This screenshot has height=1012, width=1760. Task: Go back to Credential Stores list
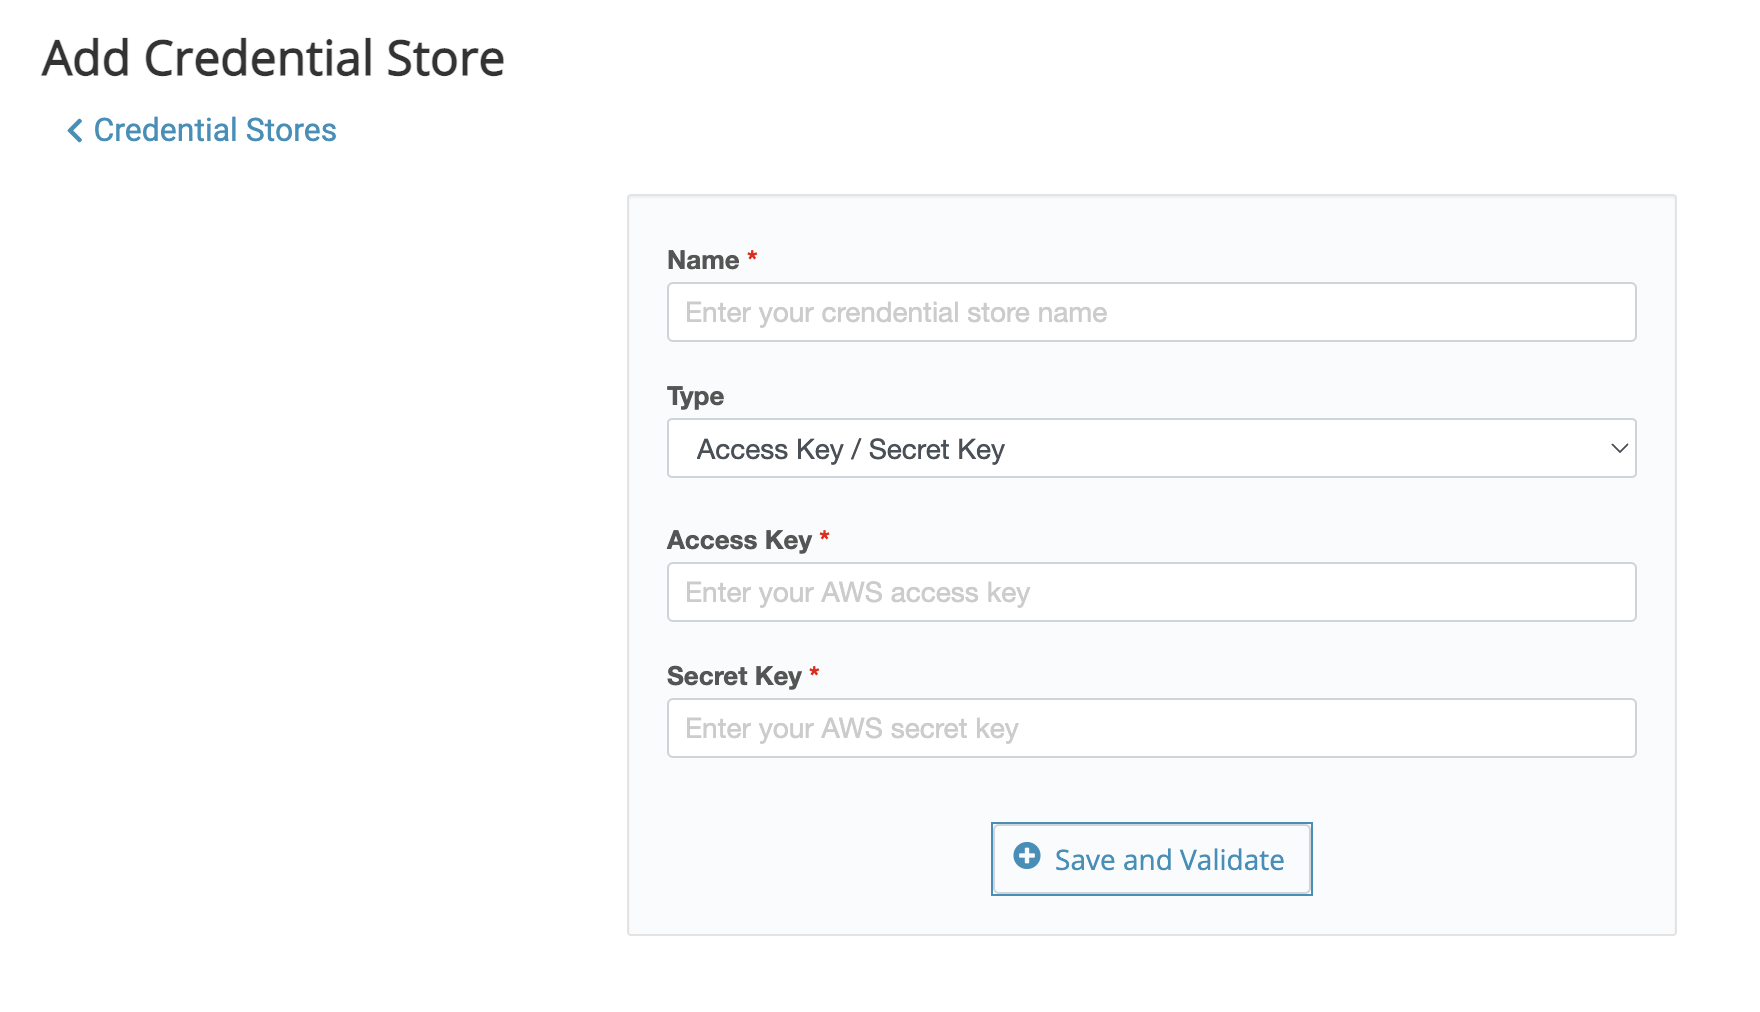click(214, 131)
